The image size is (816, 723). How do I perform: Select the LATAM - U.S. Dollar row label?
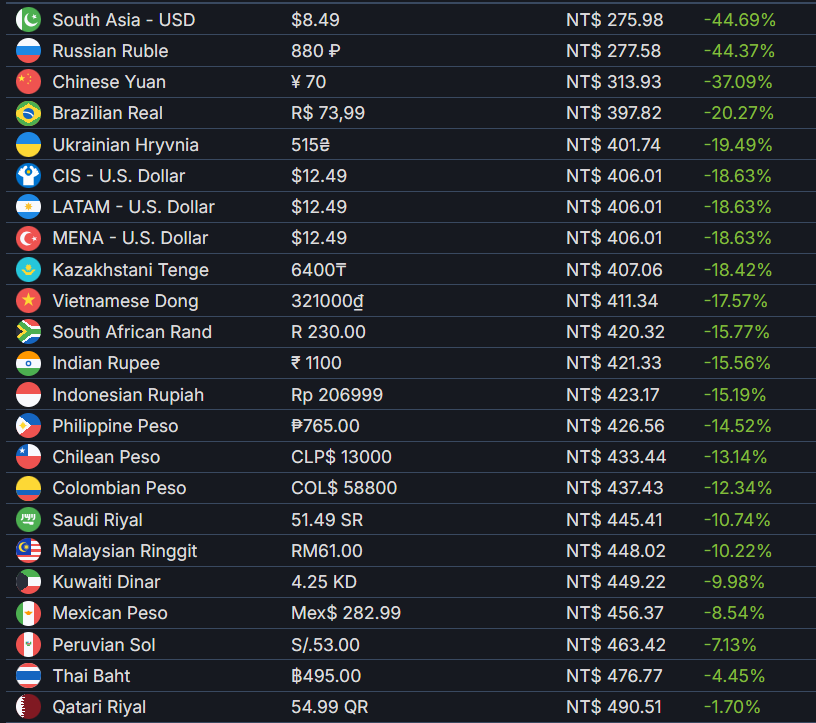coord(134,207)
